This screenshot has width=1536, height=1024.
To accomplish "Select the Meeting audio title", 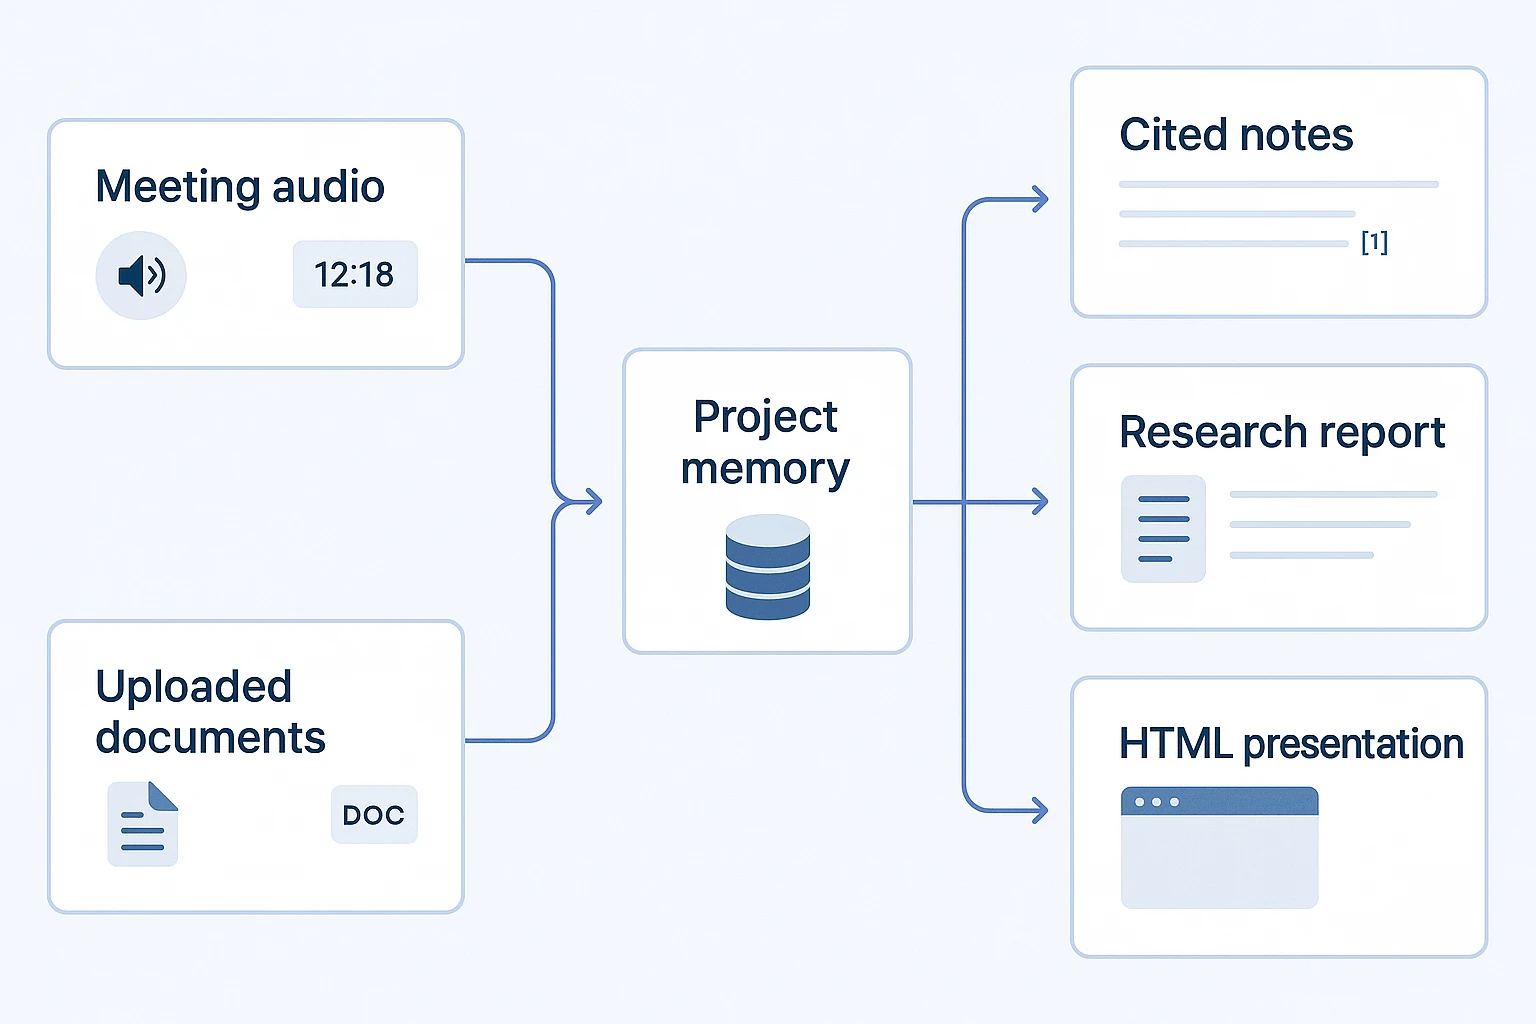I will 240,187.
